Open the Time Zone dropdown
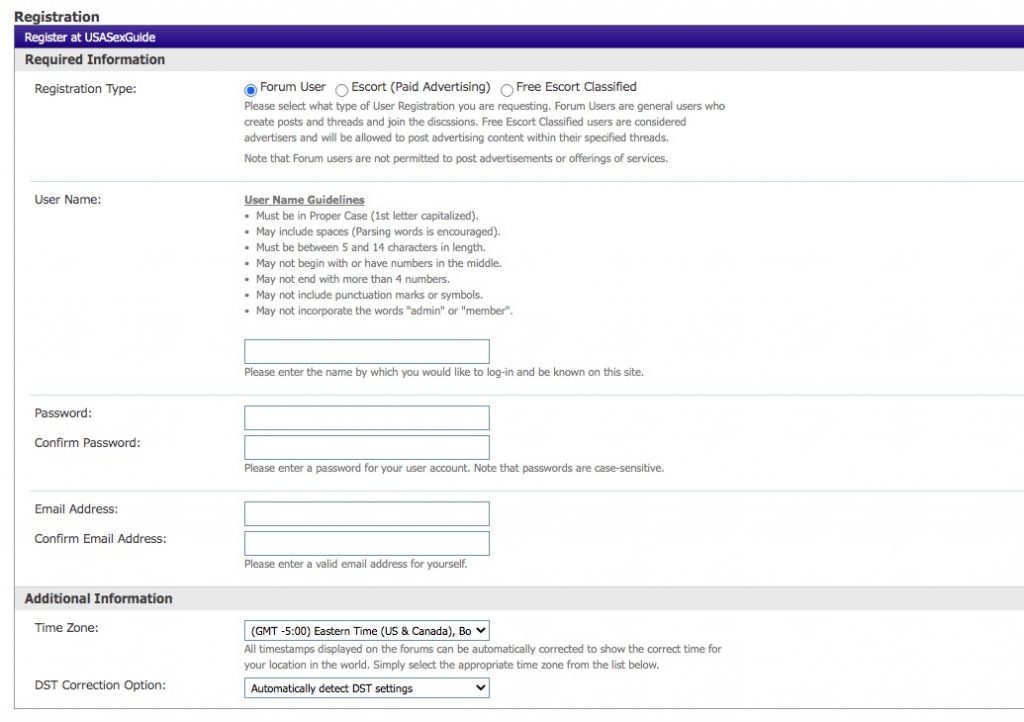The image size is (1024, 722). click(x=366, y=631)
